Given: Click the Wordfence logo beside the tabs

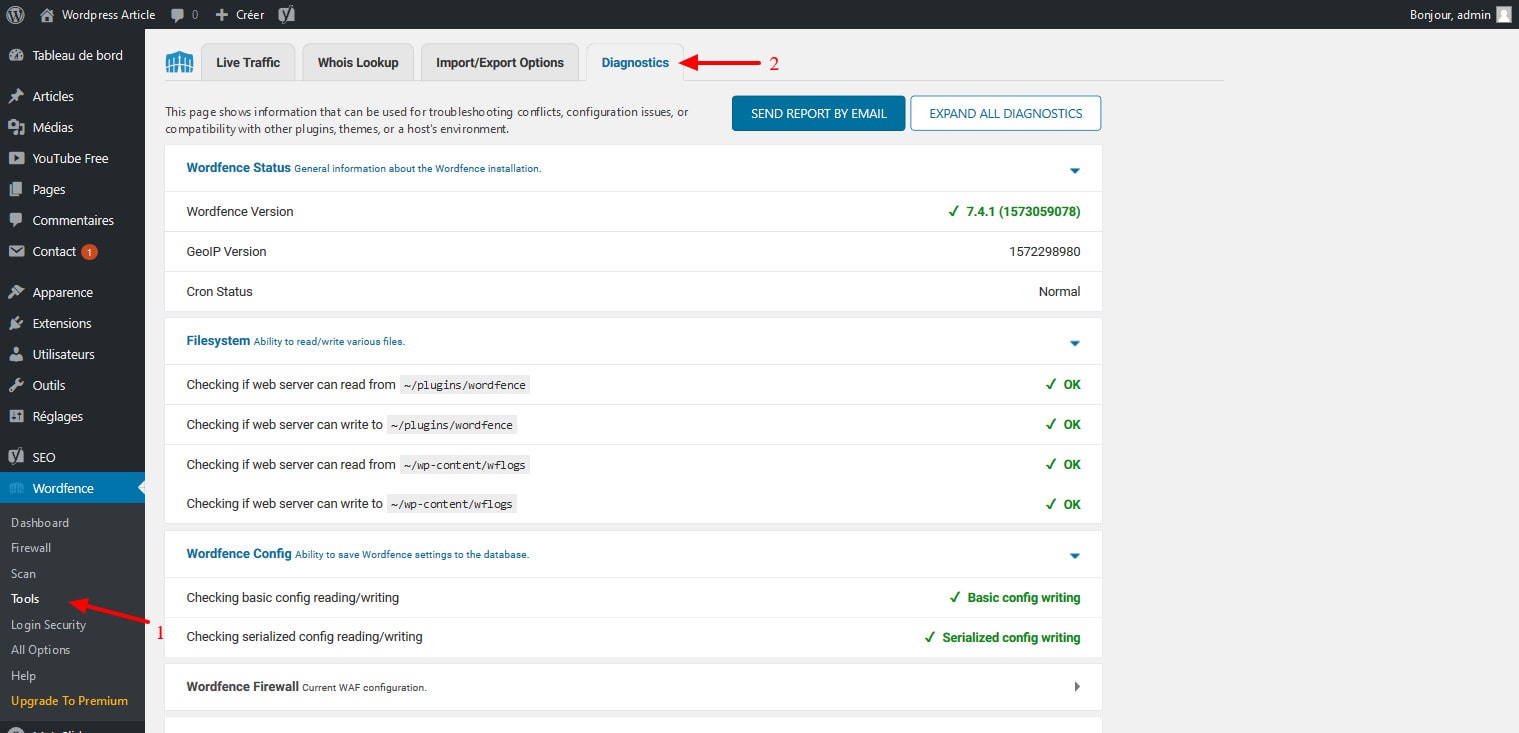Looking at the screenshot, I should 179,63.
